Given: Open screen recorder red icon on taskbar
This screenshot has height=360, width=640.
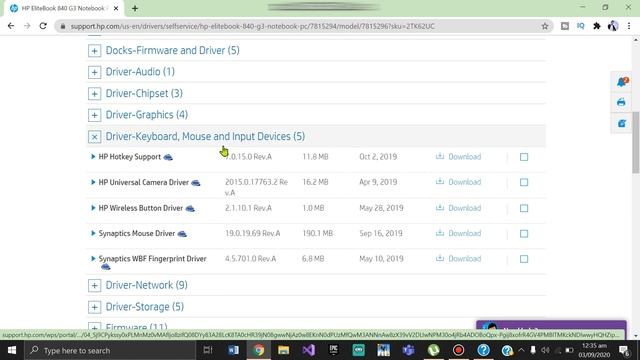Looking at the screenshot, I should (x=458, y=350).
